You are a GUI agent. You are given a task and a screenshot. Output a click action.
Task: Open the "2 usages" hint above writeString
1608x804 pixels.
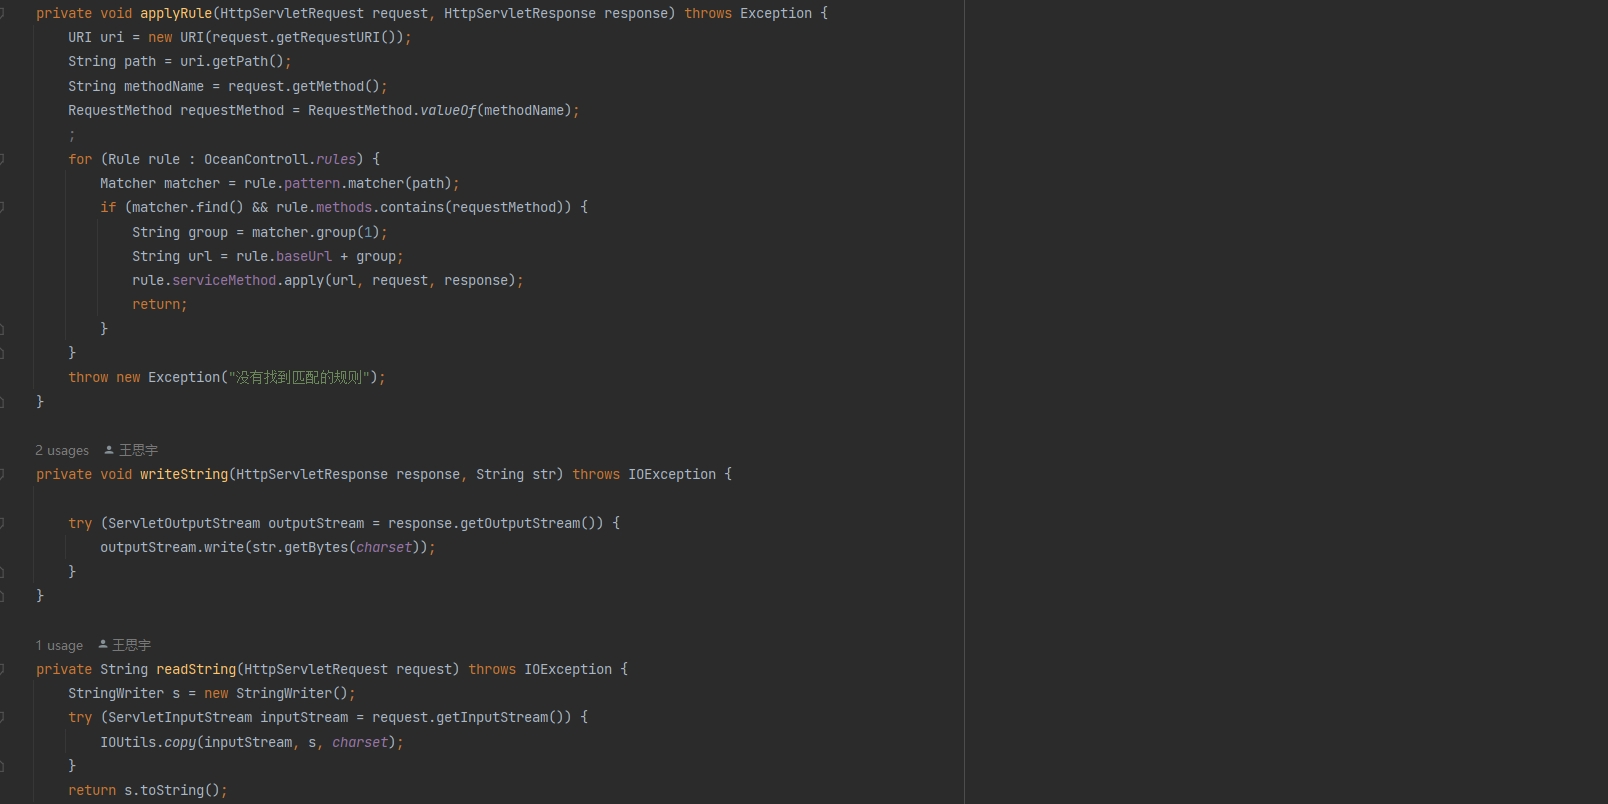click(x=62, y=450)
